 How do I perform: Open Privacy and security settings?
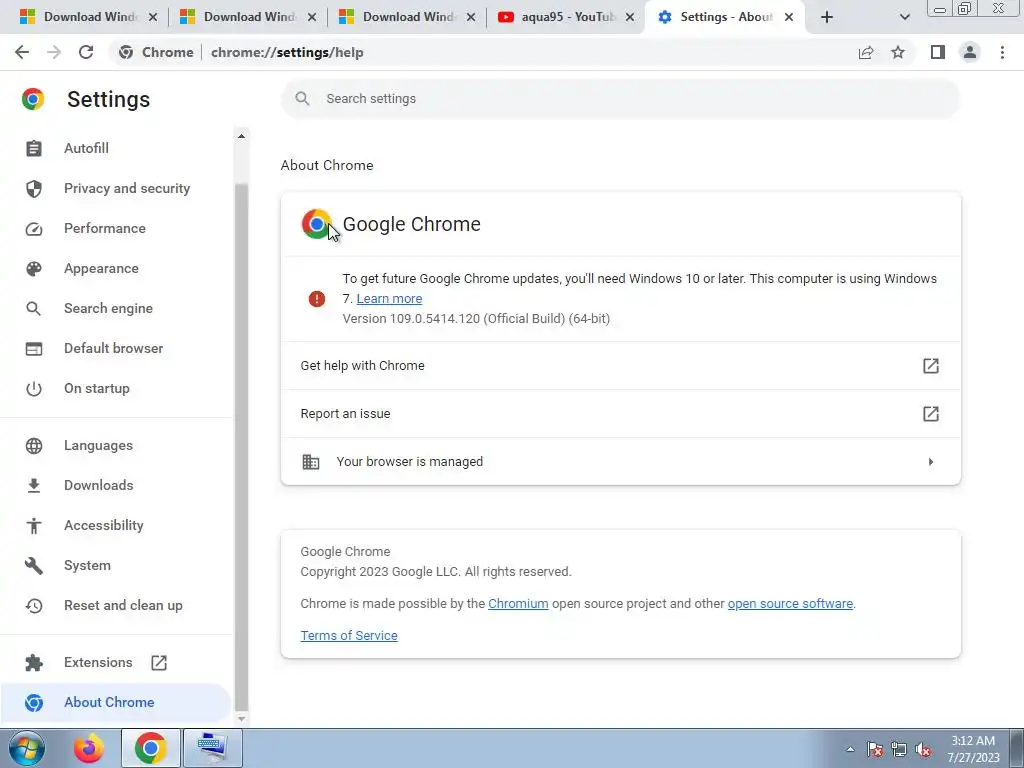click(127, 188)
